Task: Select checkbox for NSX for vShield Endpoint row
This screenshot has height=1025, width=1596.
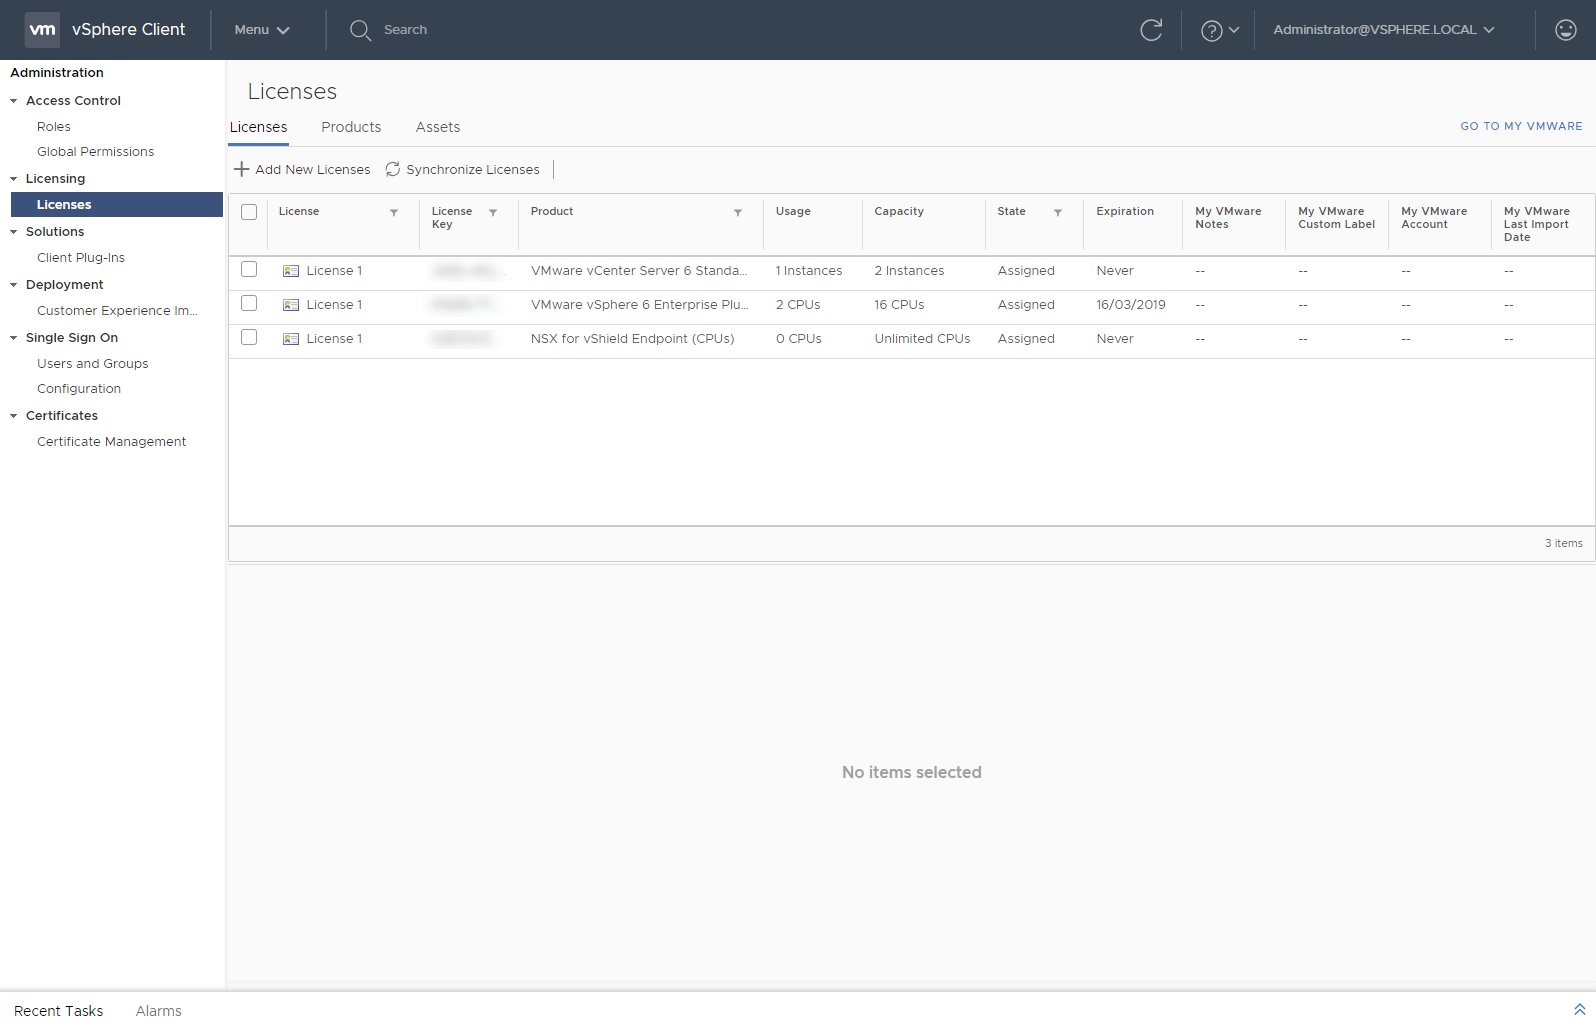Action: click(249, 338)
